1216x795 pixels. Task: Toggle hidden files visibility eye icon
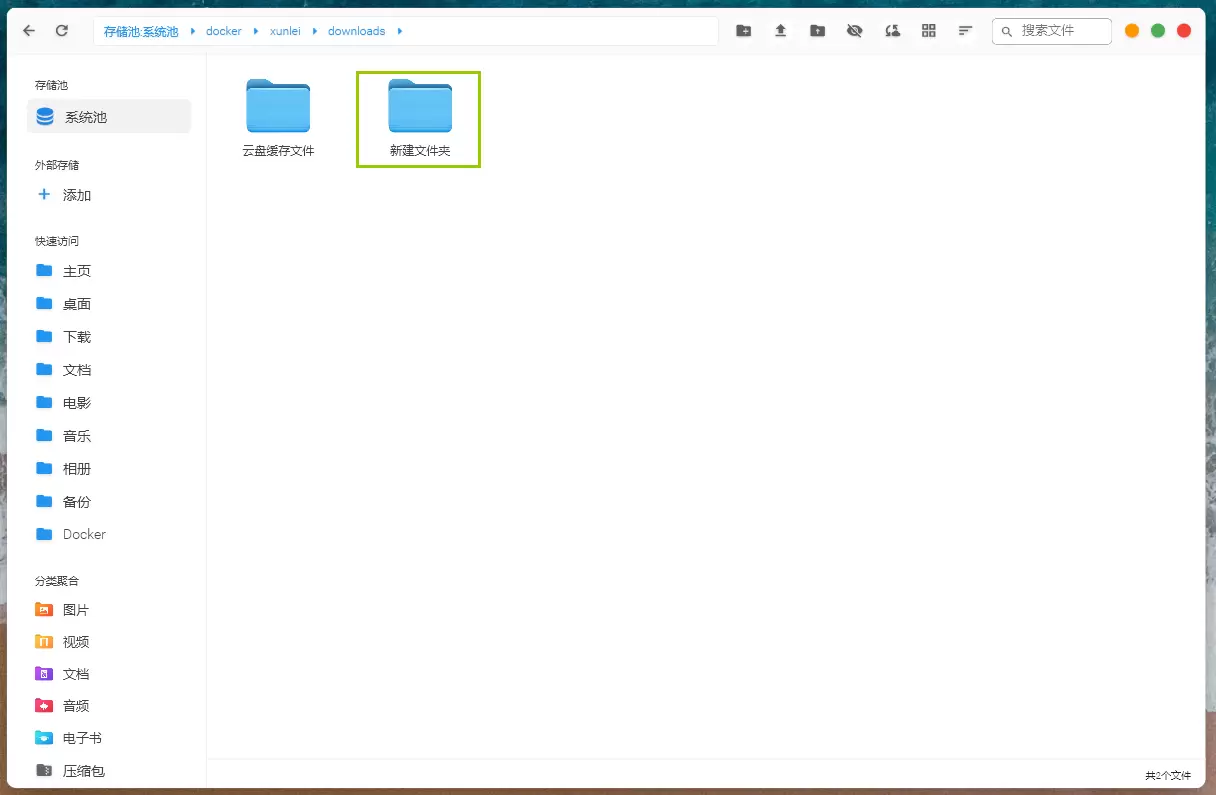pyautogui.click(x=854, y=31)
